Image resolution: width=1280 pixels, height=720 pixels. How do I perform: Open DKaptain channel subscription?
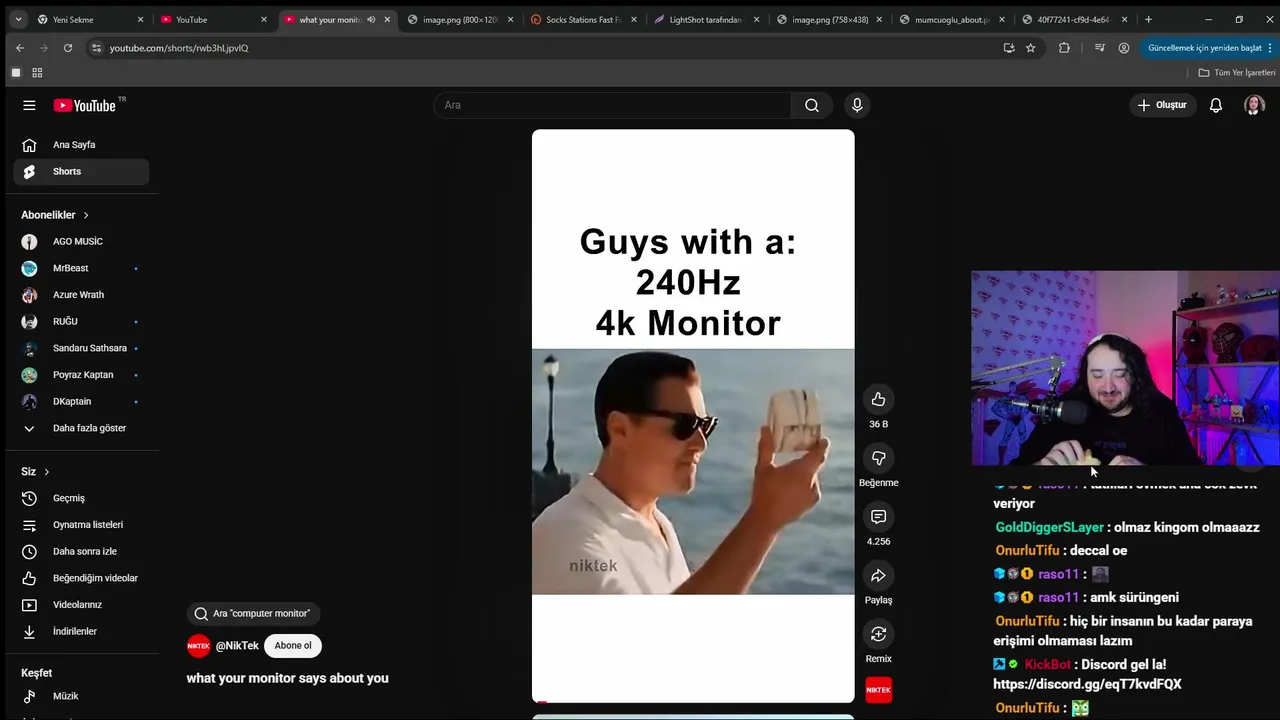click(81, 402)
